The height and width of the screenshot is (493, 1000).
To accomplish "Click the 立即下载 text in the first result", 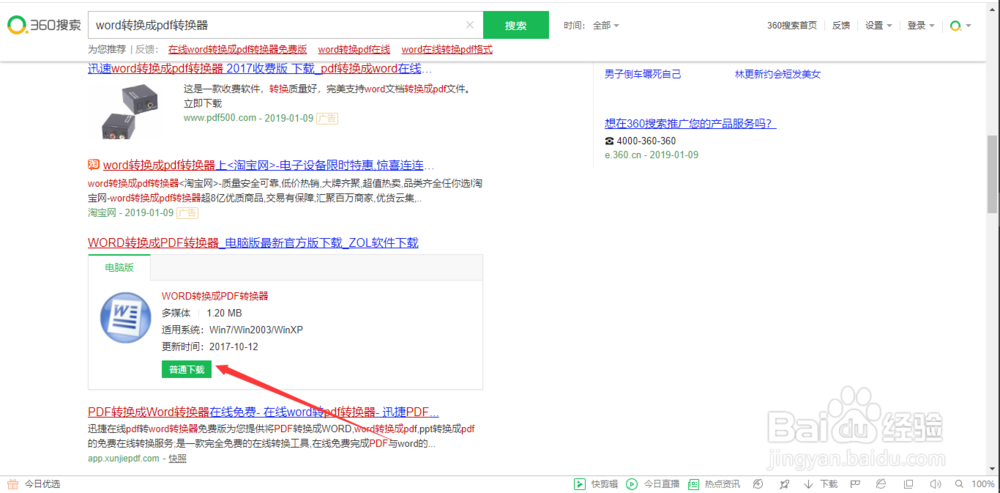I will click(x=203, y=103).
